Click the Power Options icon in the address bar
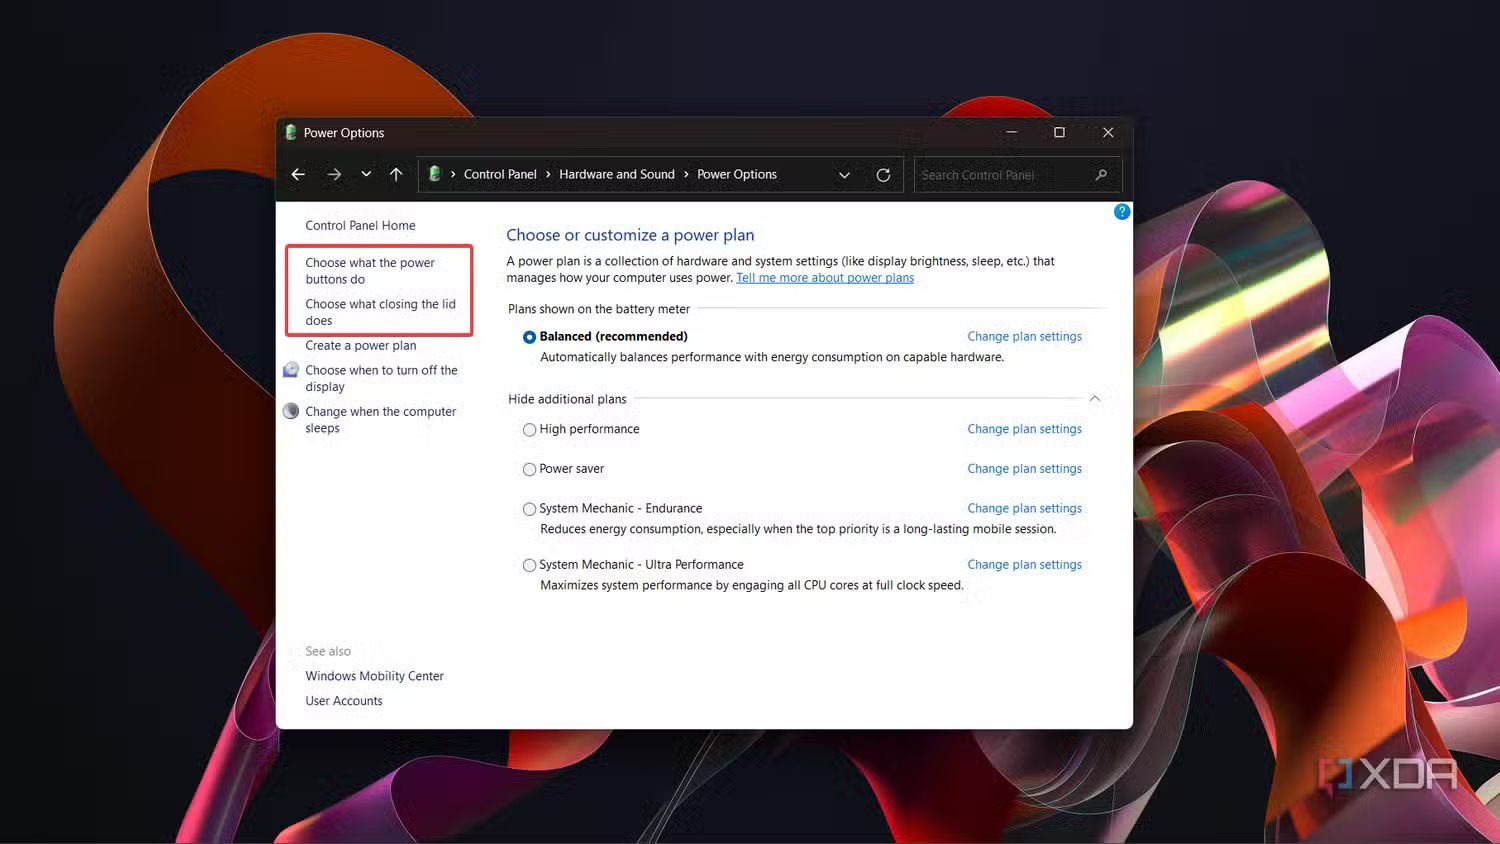The width and height of the screenshot is (1500, 844). 435,173
